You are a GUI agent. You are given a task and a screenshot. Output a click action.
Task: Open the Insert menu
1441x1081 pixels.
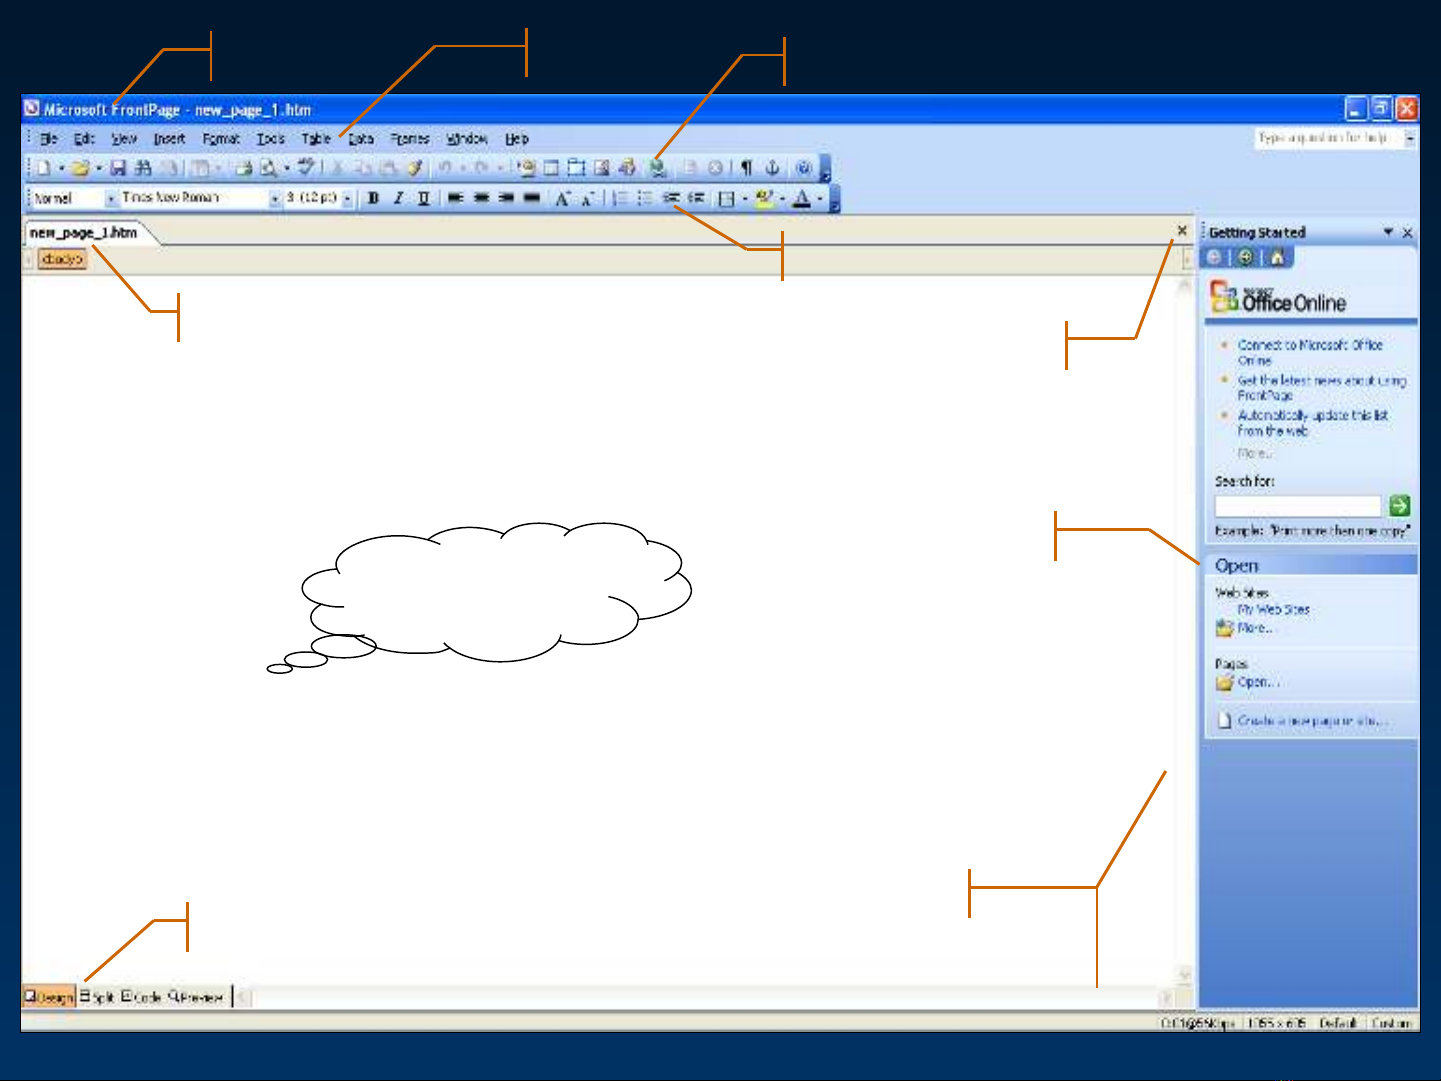coord(169,139)
